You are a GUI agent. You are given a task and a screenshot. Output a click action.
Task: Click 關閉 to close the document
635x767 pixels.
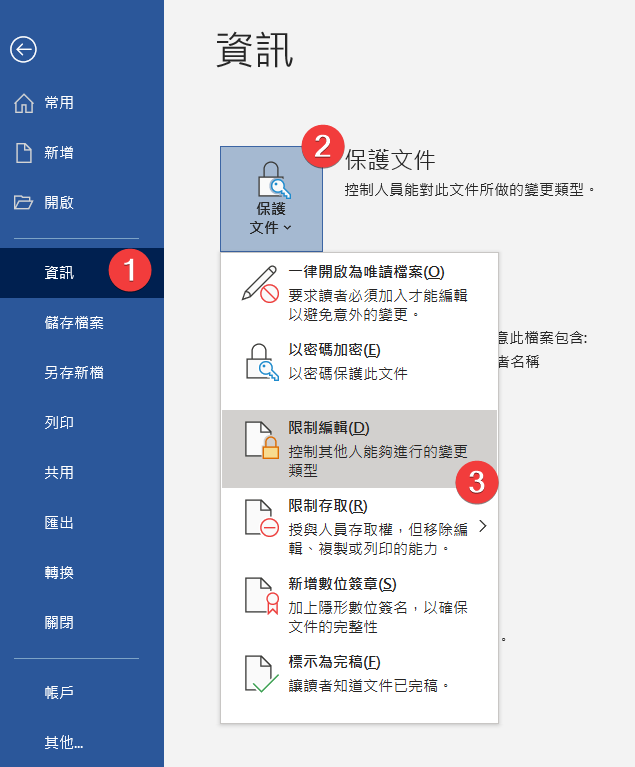coord(59,622)
